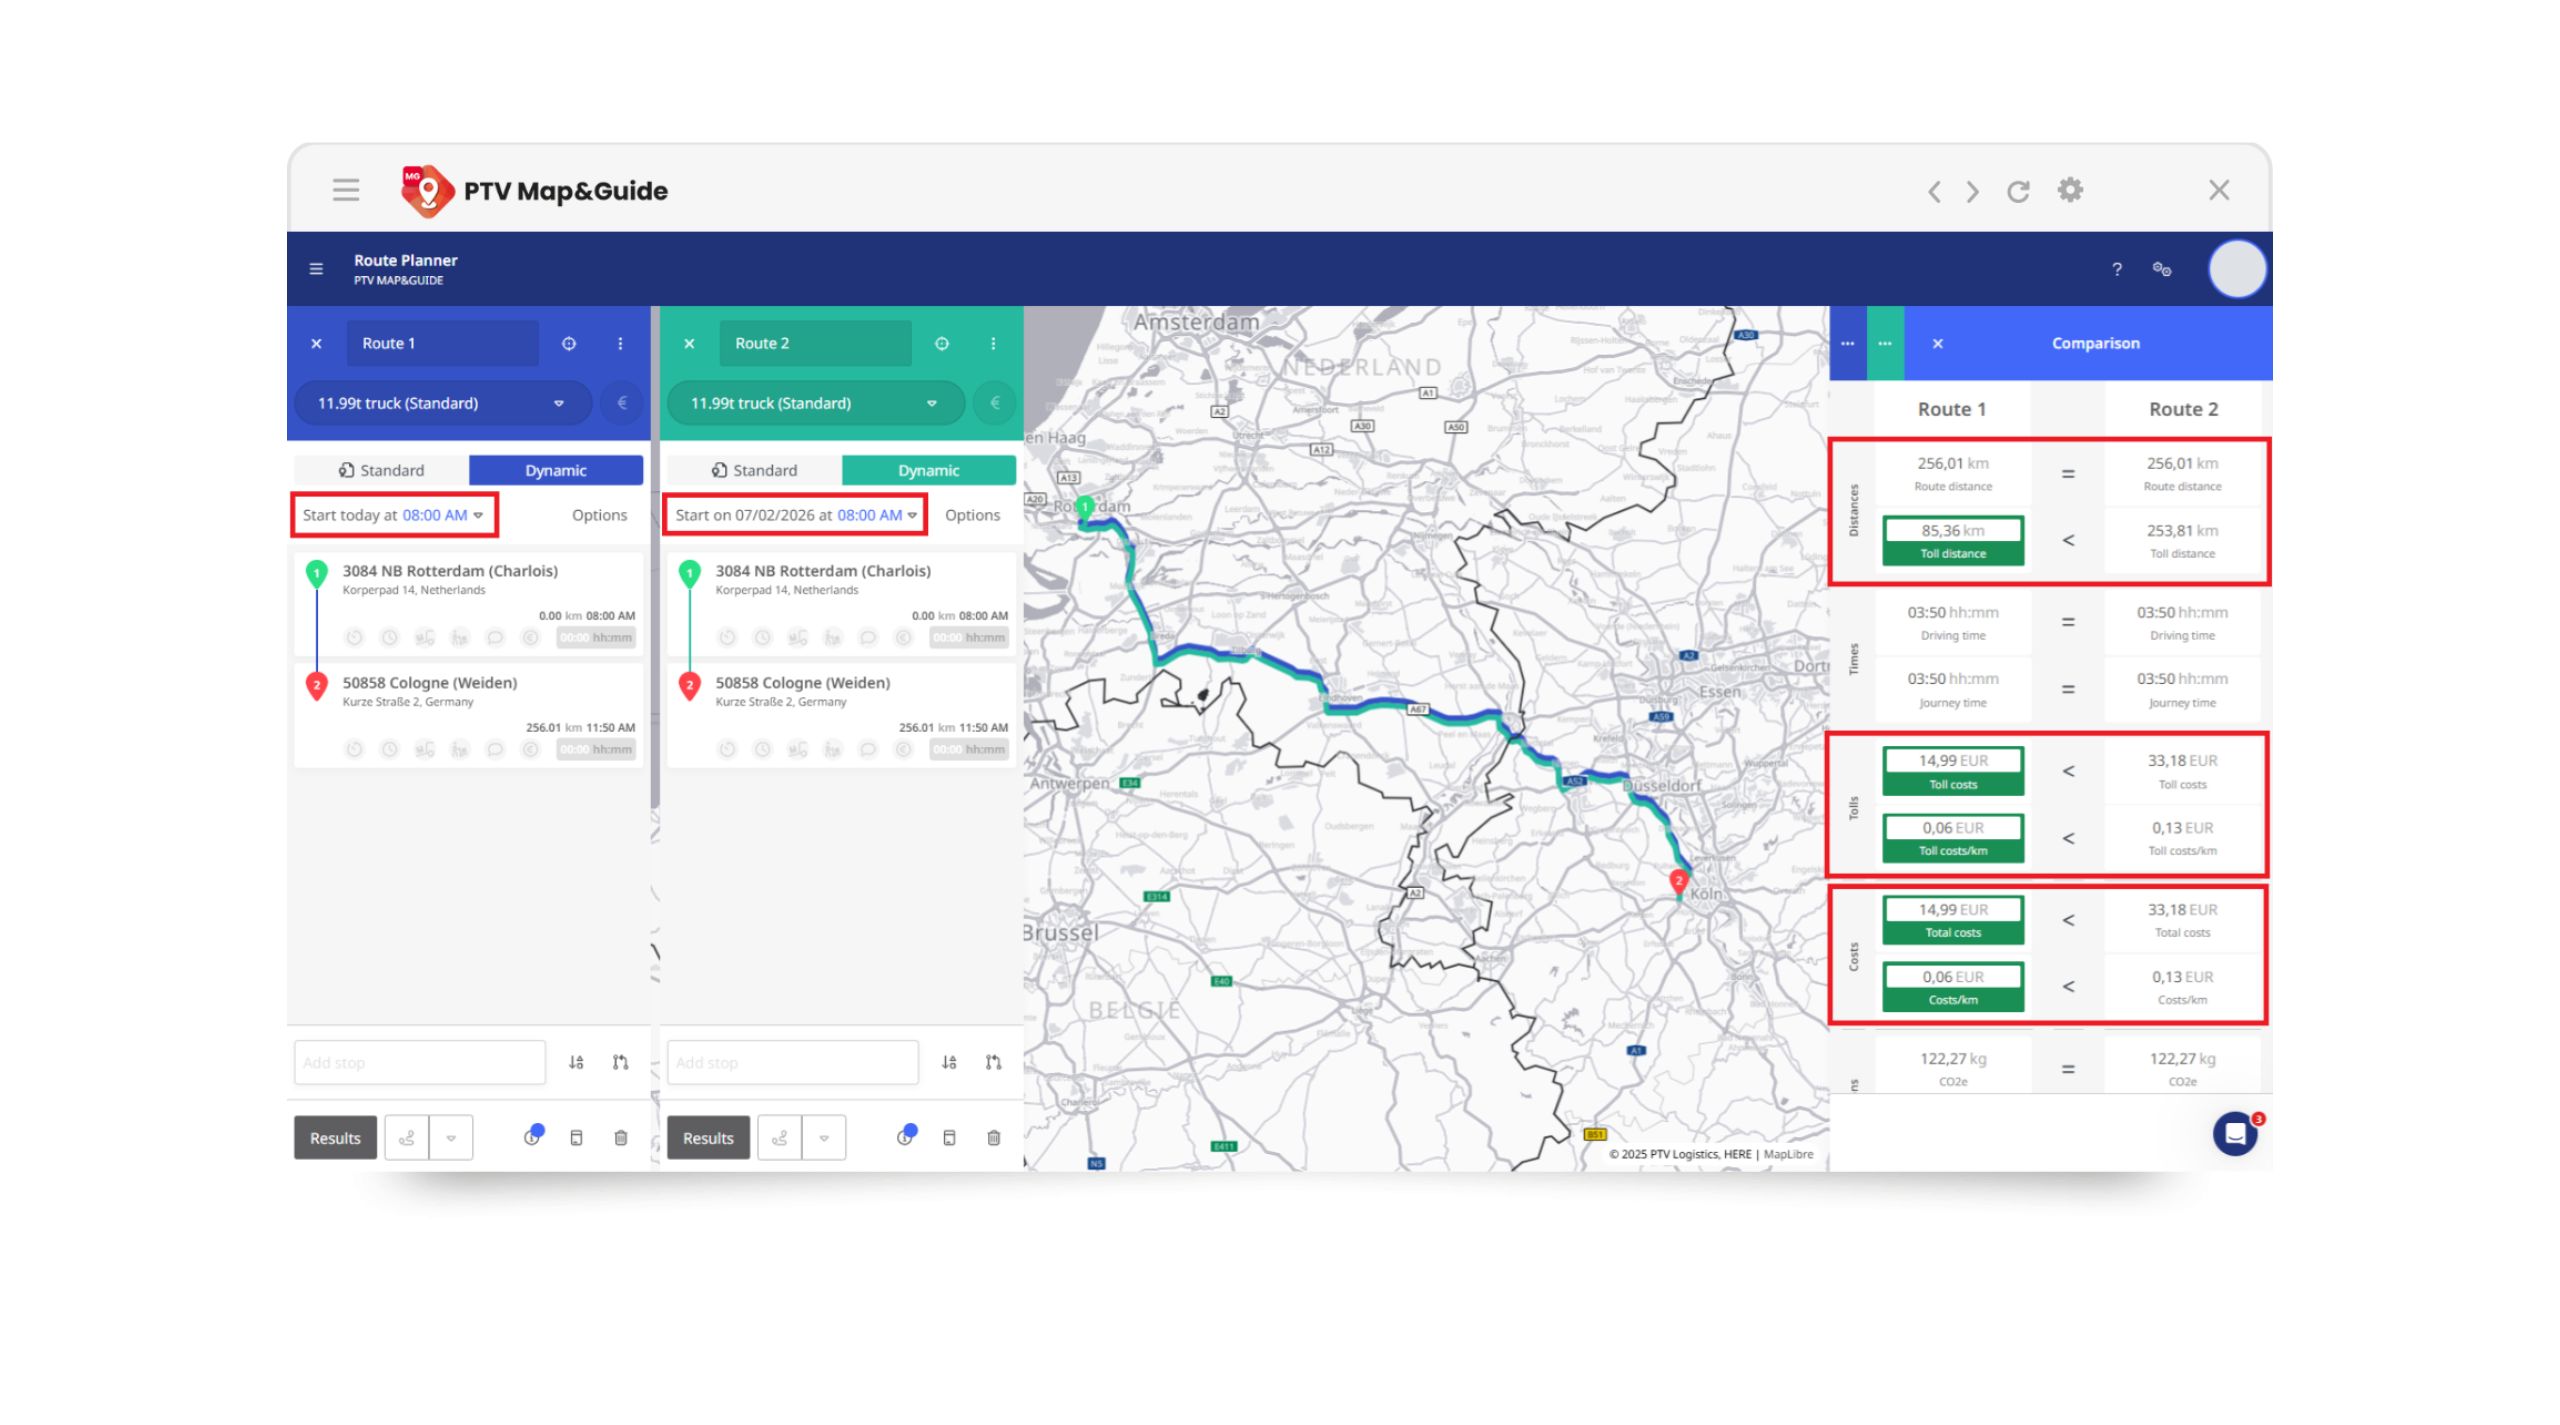Center the map on Route 2 target icon

[x=942, y=343]
